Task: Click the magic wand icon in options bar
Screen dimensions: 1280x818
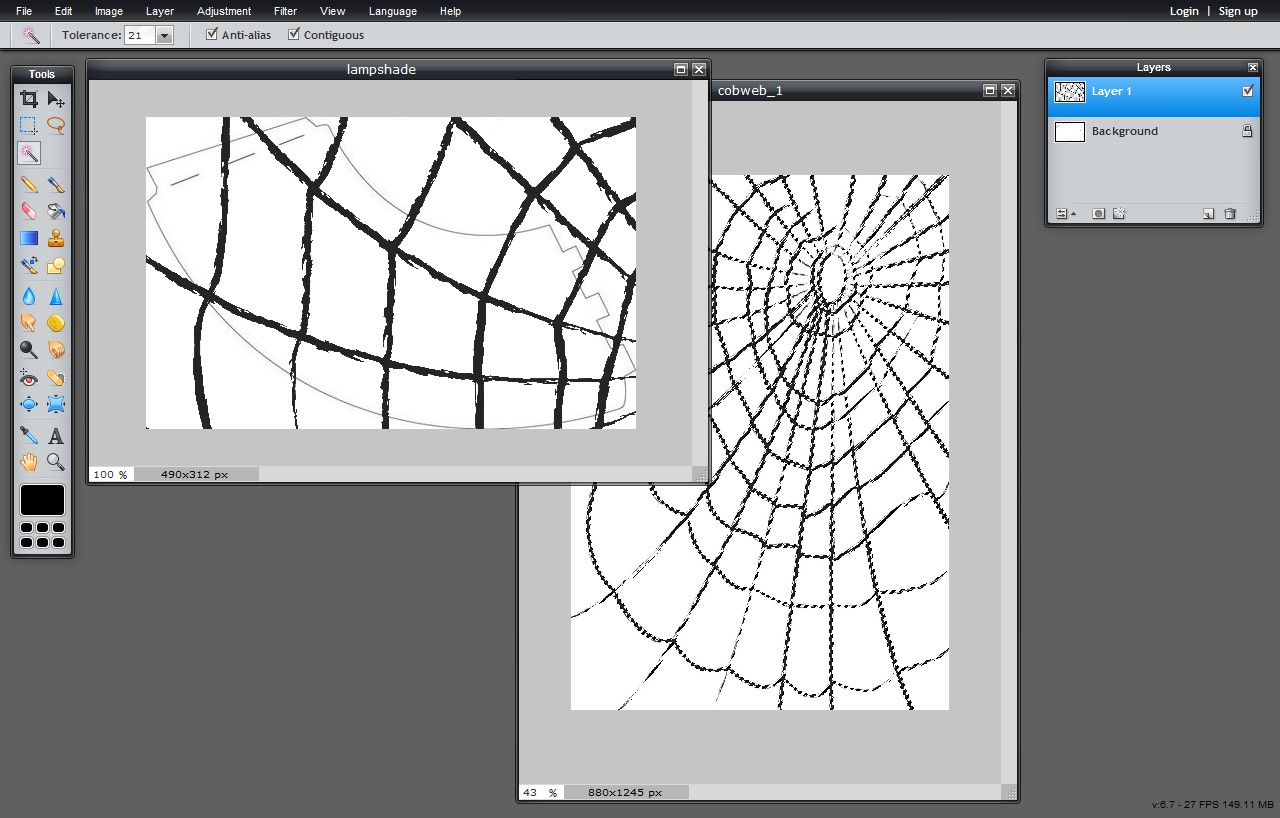Action: pos(31,35)
